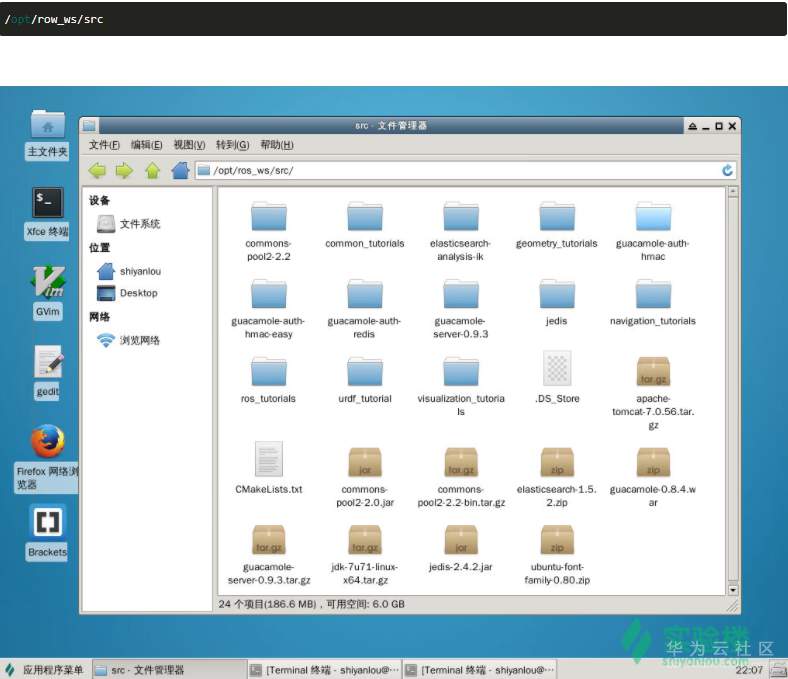Select ubuntu-font-family-0.80.zip archive

[557, 555]
